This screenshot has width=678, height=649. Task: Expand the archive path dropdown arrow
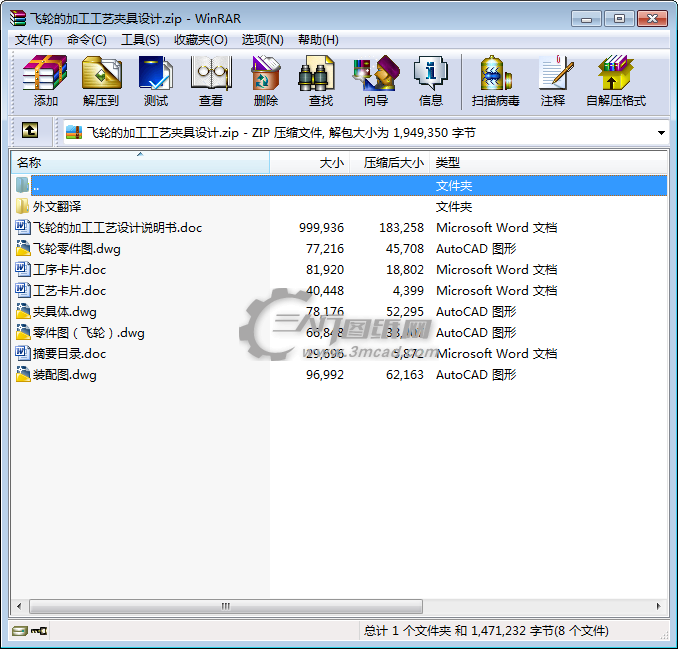[x=661, y=133]
